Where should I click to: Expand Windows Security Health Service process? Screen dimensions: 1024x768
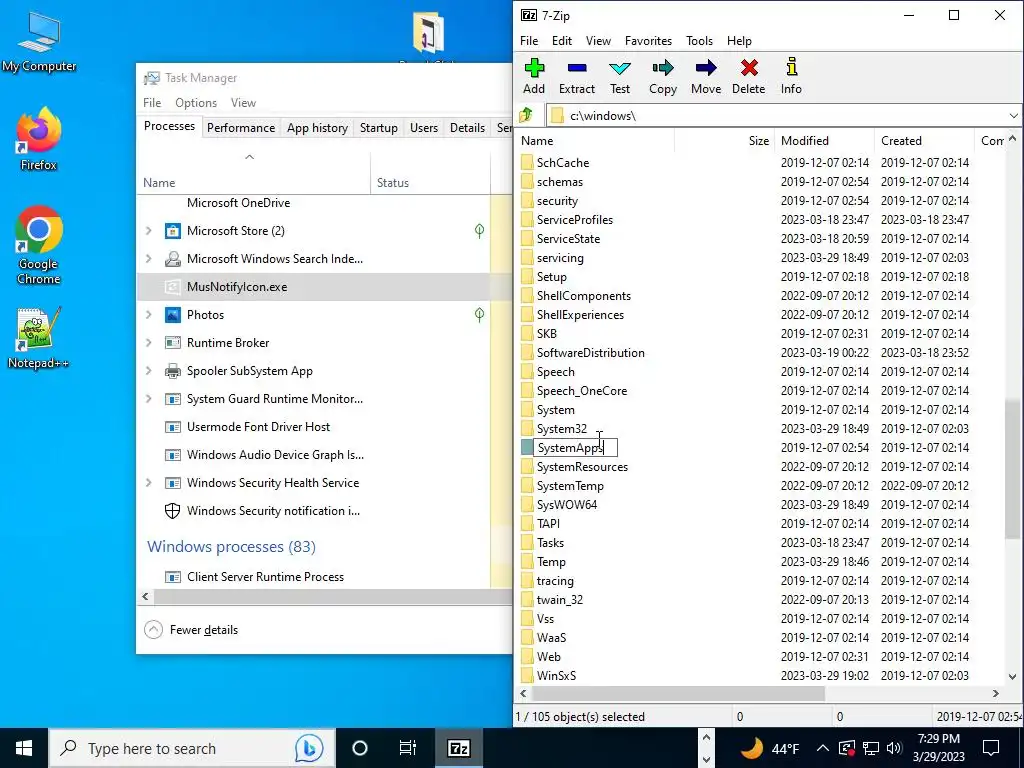pyautogui.click(x=149, y=483)
